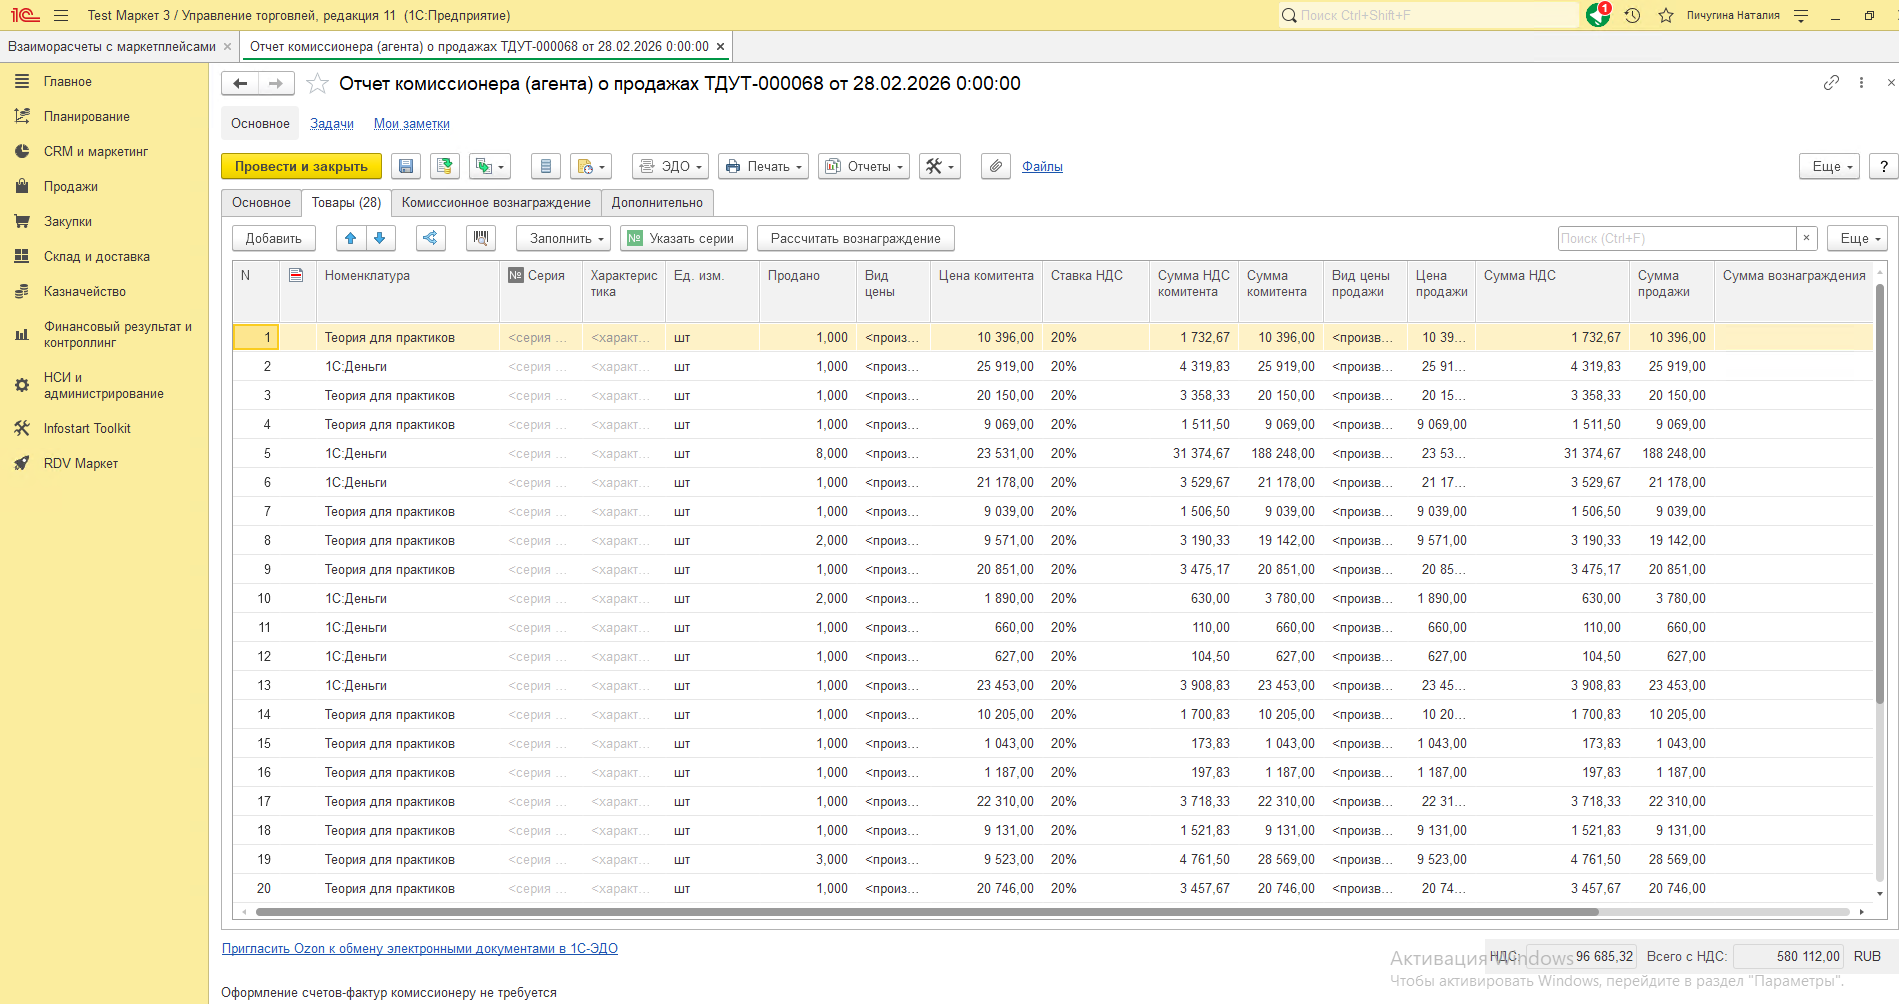Screen dimensions: 1899x1004
Task: Click the paperclip attach files icon
Action: pos(995,167)
